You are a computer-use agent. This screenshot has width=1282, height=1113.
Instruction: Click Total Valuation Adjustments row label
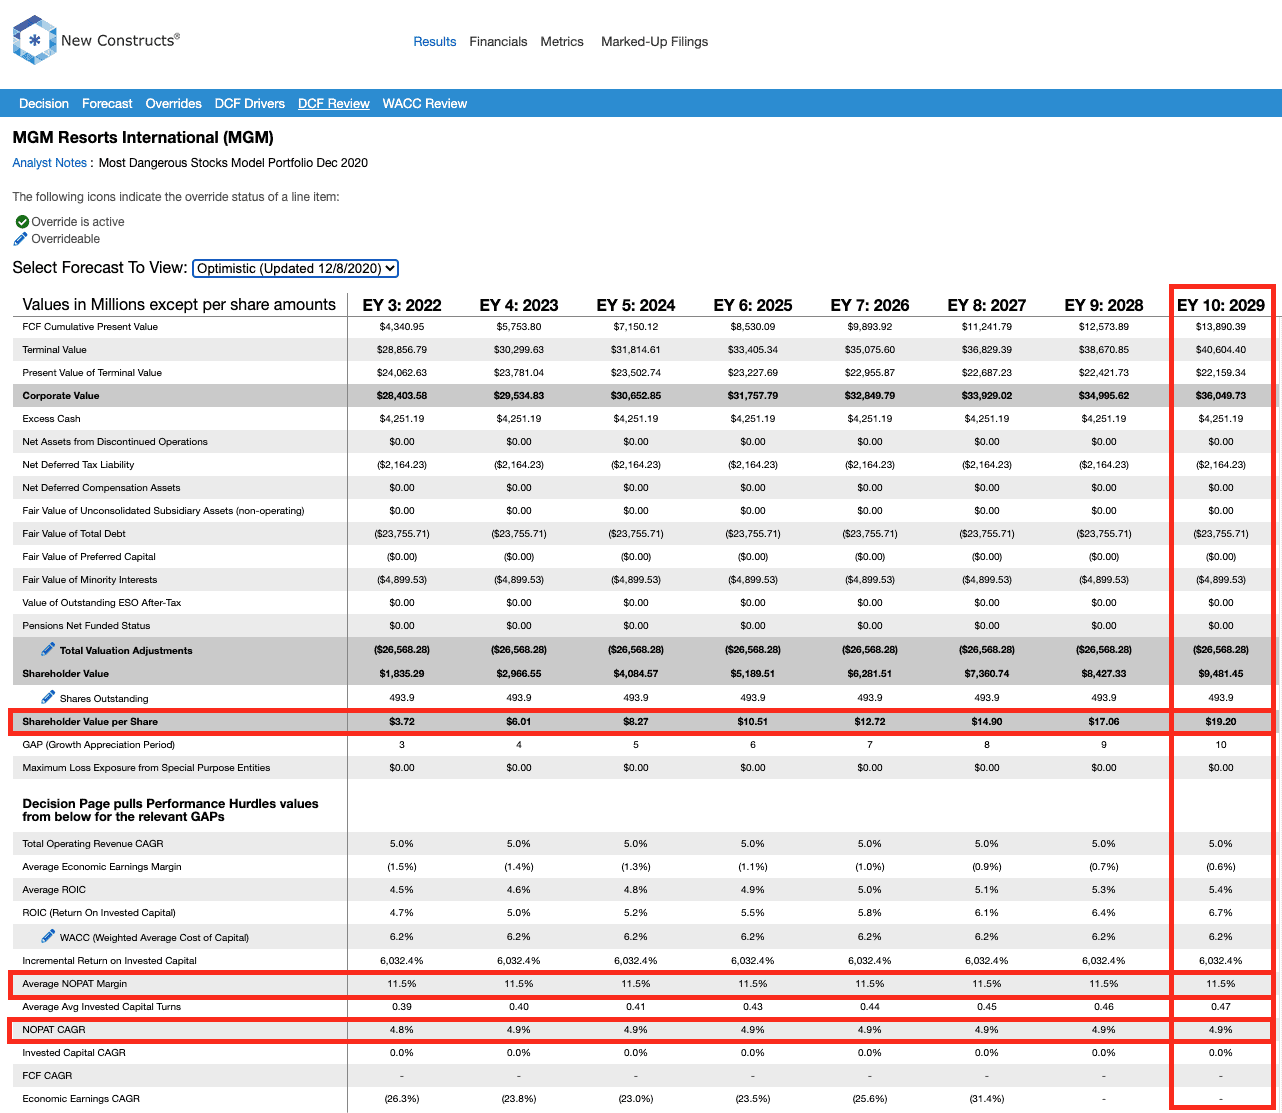126,651
